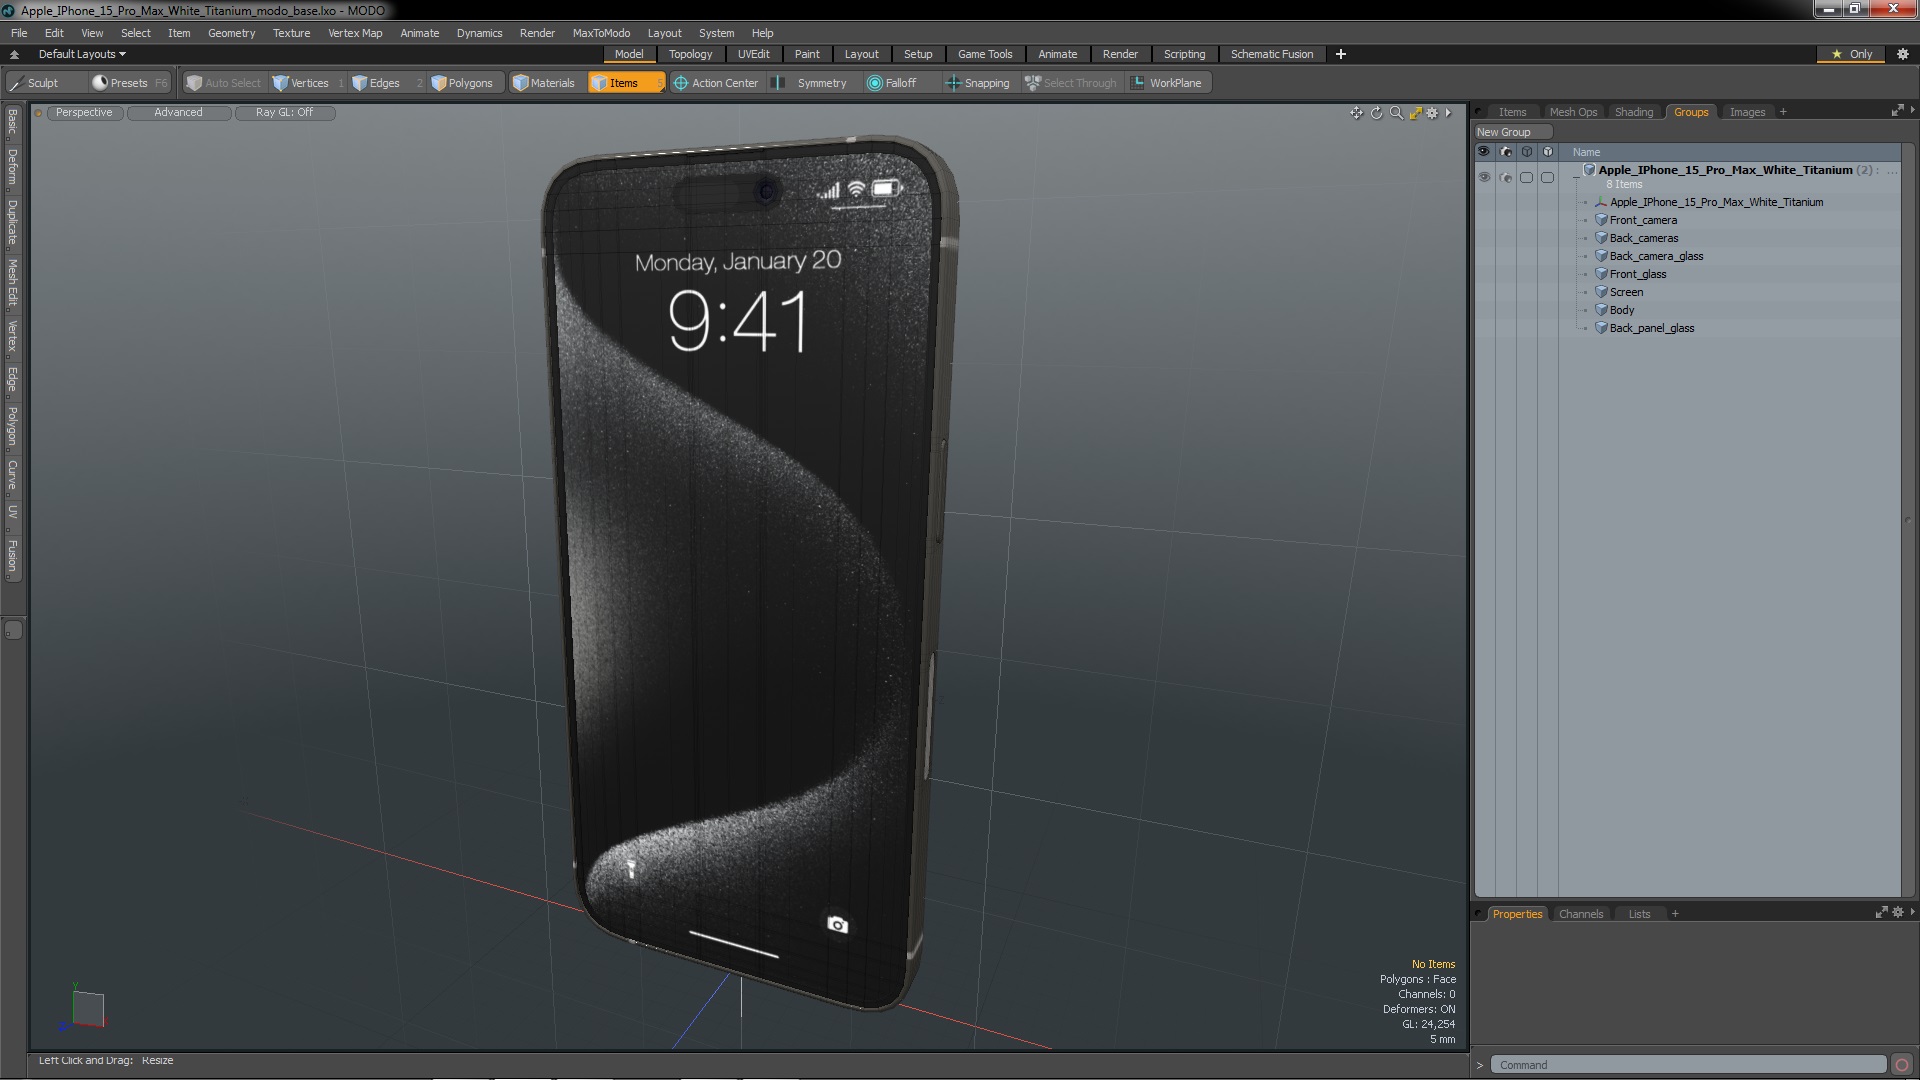
Task: Select the Back_camera_glass item
Action: tap(1656, 256)
